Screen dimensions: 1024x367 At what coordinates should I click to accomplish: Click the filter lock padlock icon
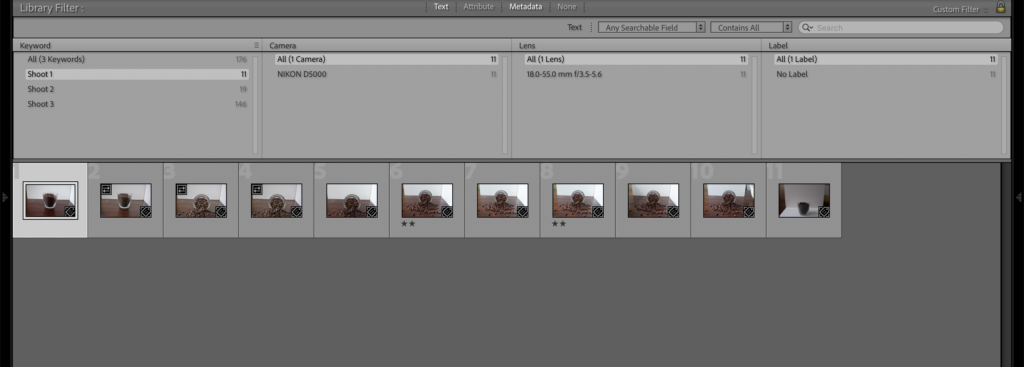tap(1000, 7)
